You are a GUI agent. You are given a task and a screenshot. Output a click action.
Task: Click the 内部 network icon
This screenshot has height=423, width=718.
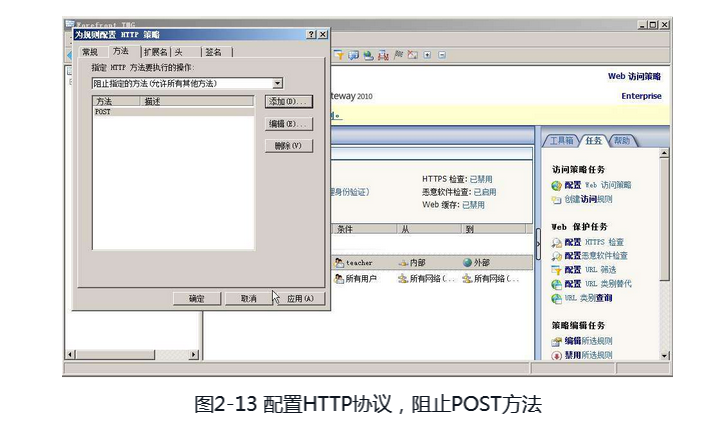(403, 263)
